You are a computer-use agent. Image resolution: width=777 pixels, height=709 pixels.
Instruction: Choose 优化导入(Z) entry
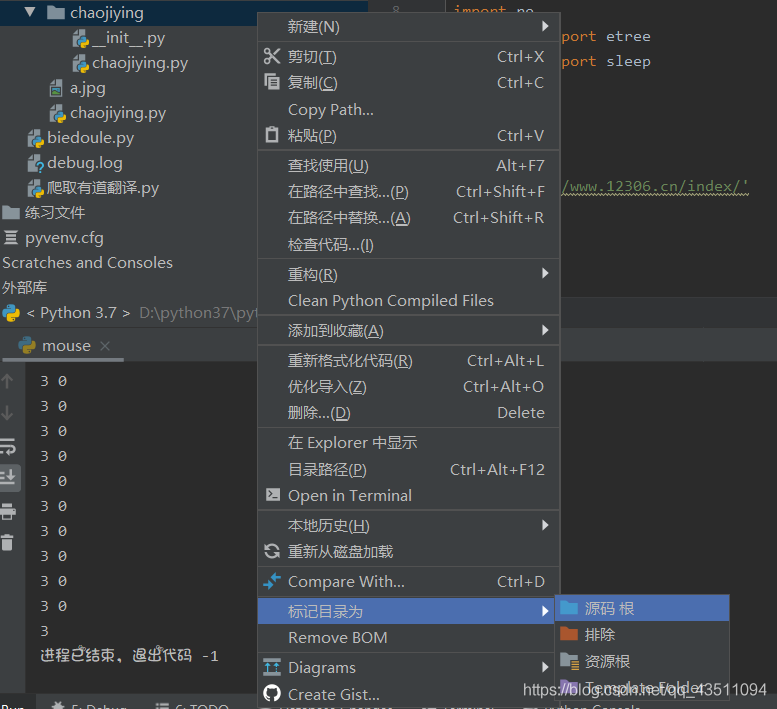pos(409,386)
